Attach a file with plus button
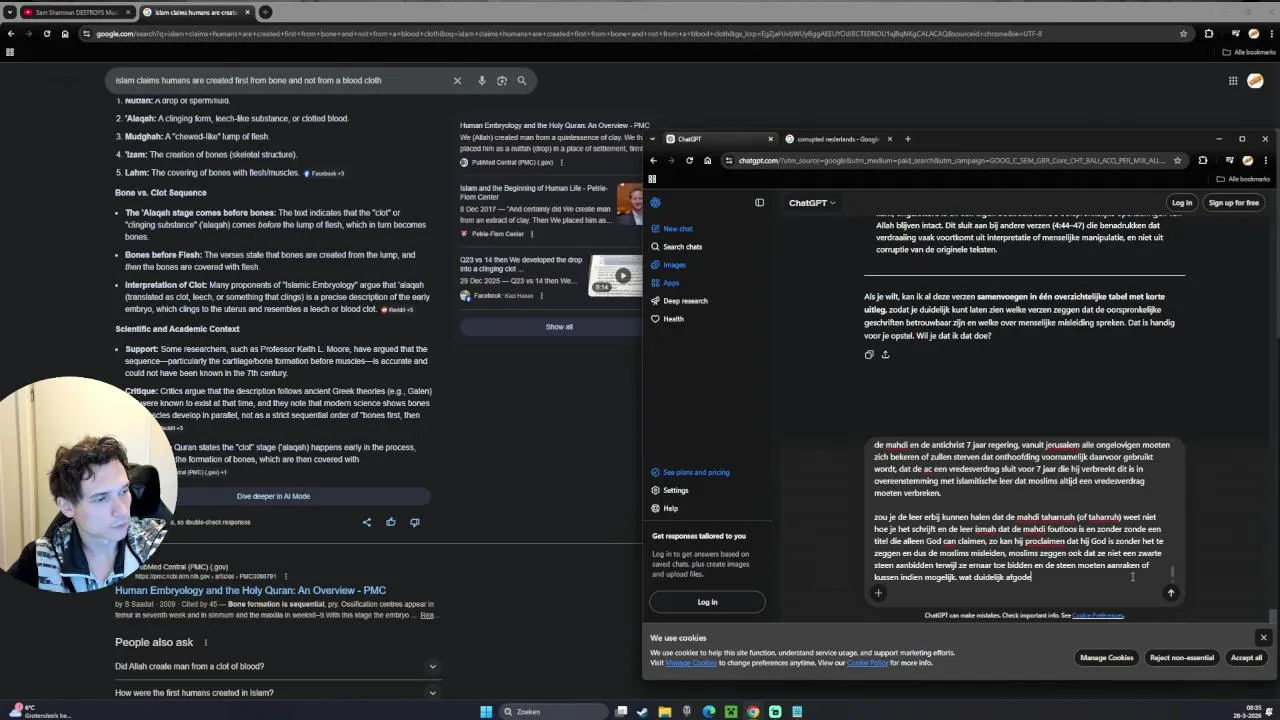The image size is (1280, 720). [x=878, y=593]
